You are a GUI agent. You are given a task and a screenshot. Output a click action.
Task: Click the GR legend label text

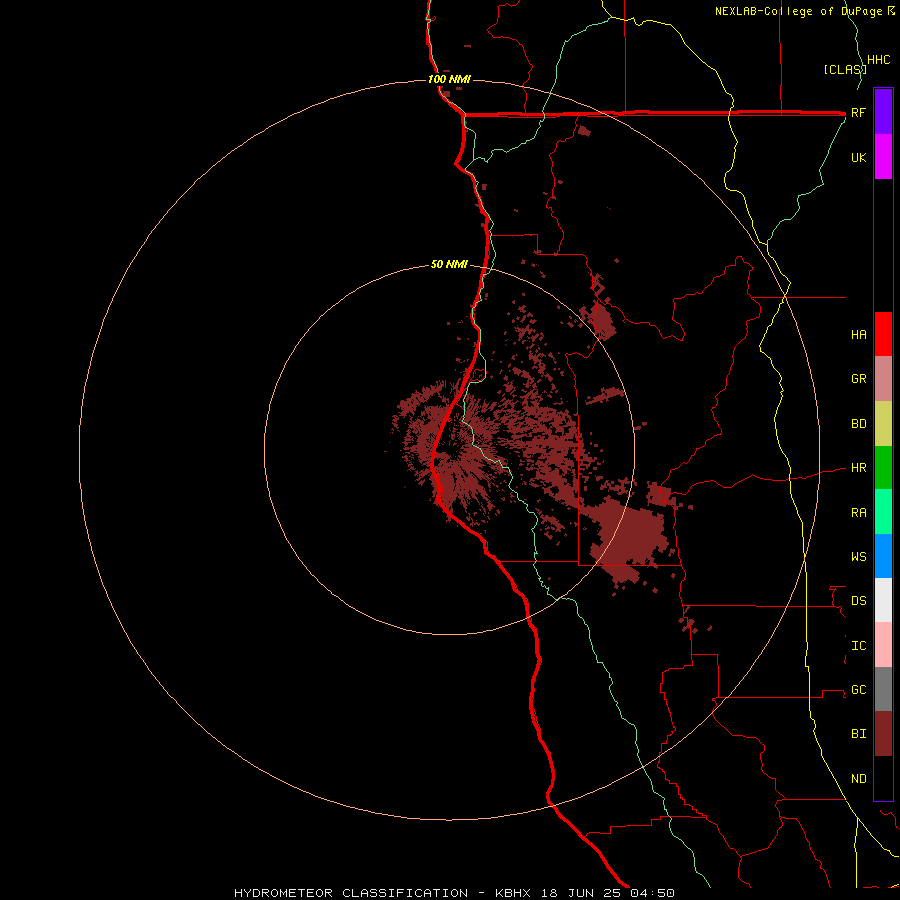(859, 379)
